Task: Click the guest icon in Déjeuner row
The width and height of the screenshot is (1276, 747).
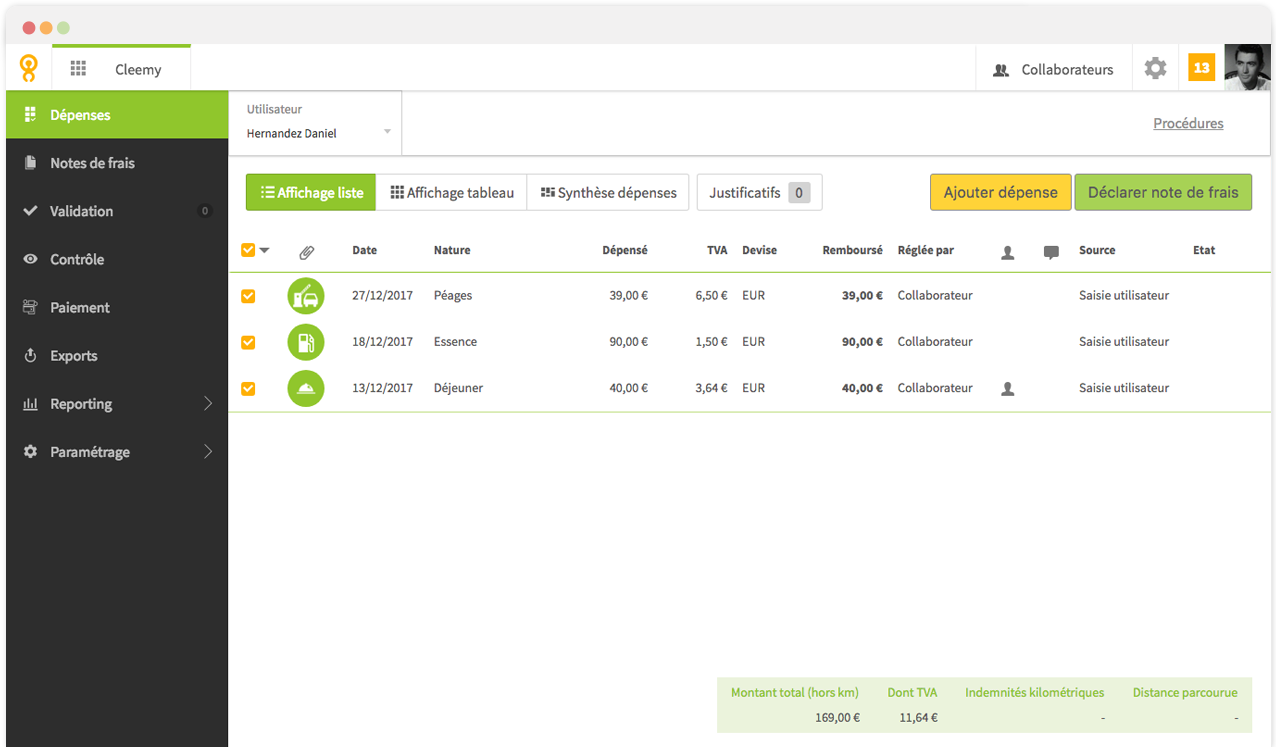Action: [x=1008, y=389]
